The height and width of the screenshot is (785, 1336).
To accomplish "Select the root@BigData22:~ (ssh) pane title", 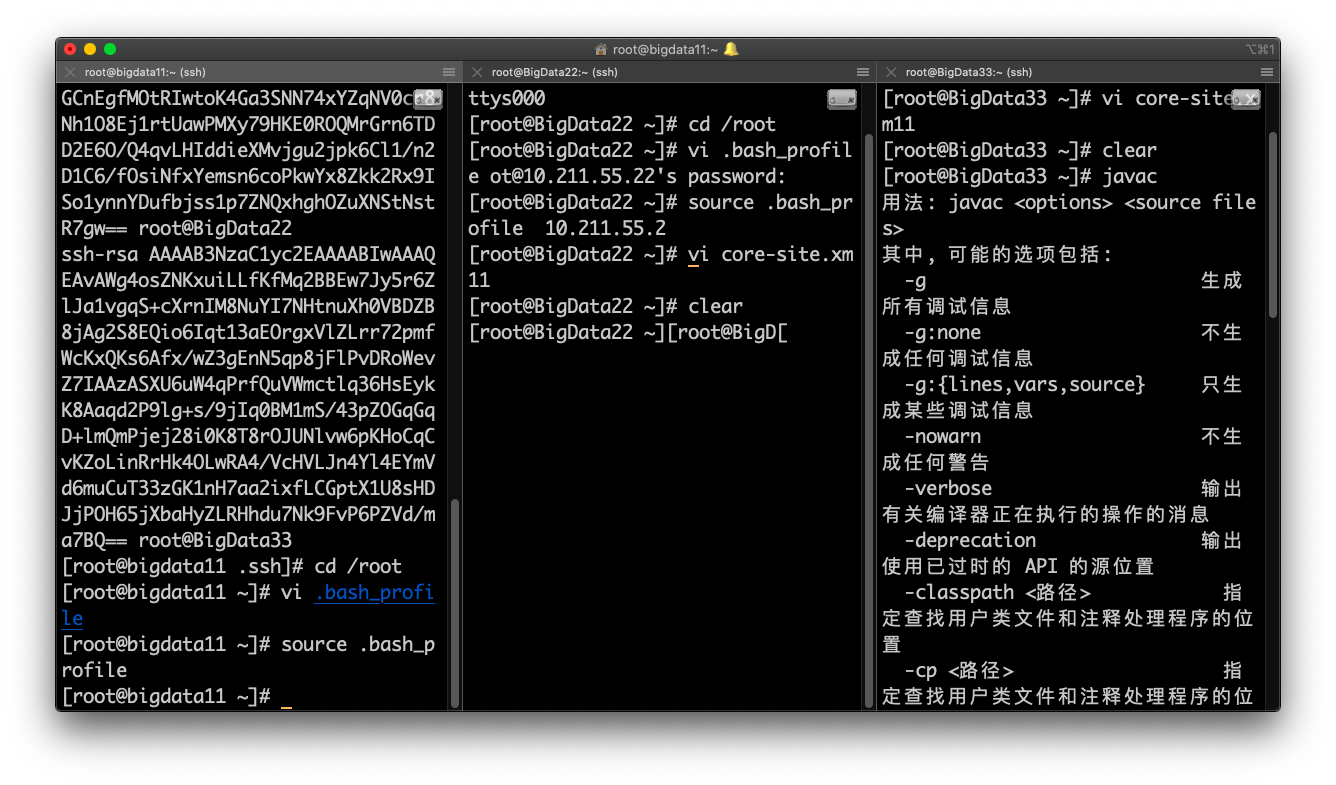I will 554,72.
